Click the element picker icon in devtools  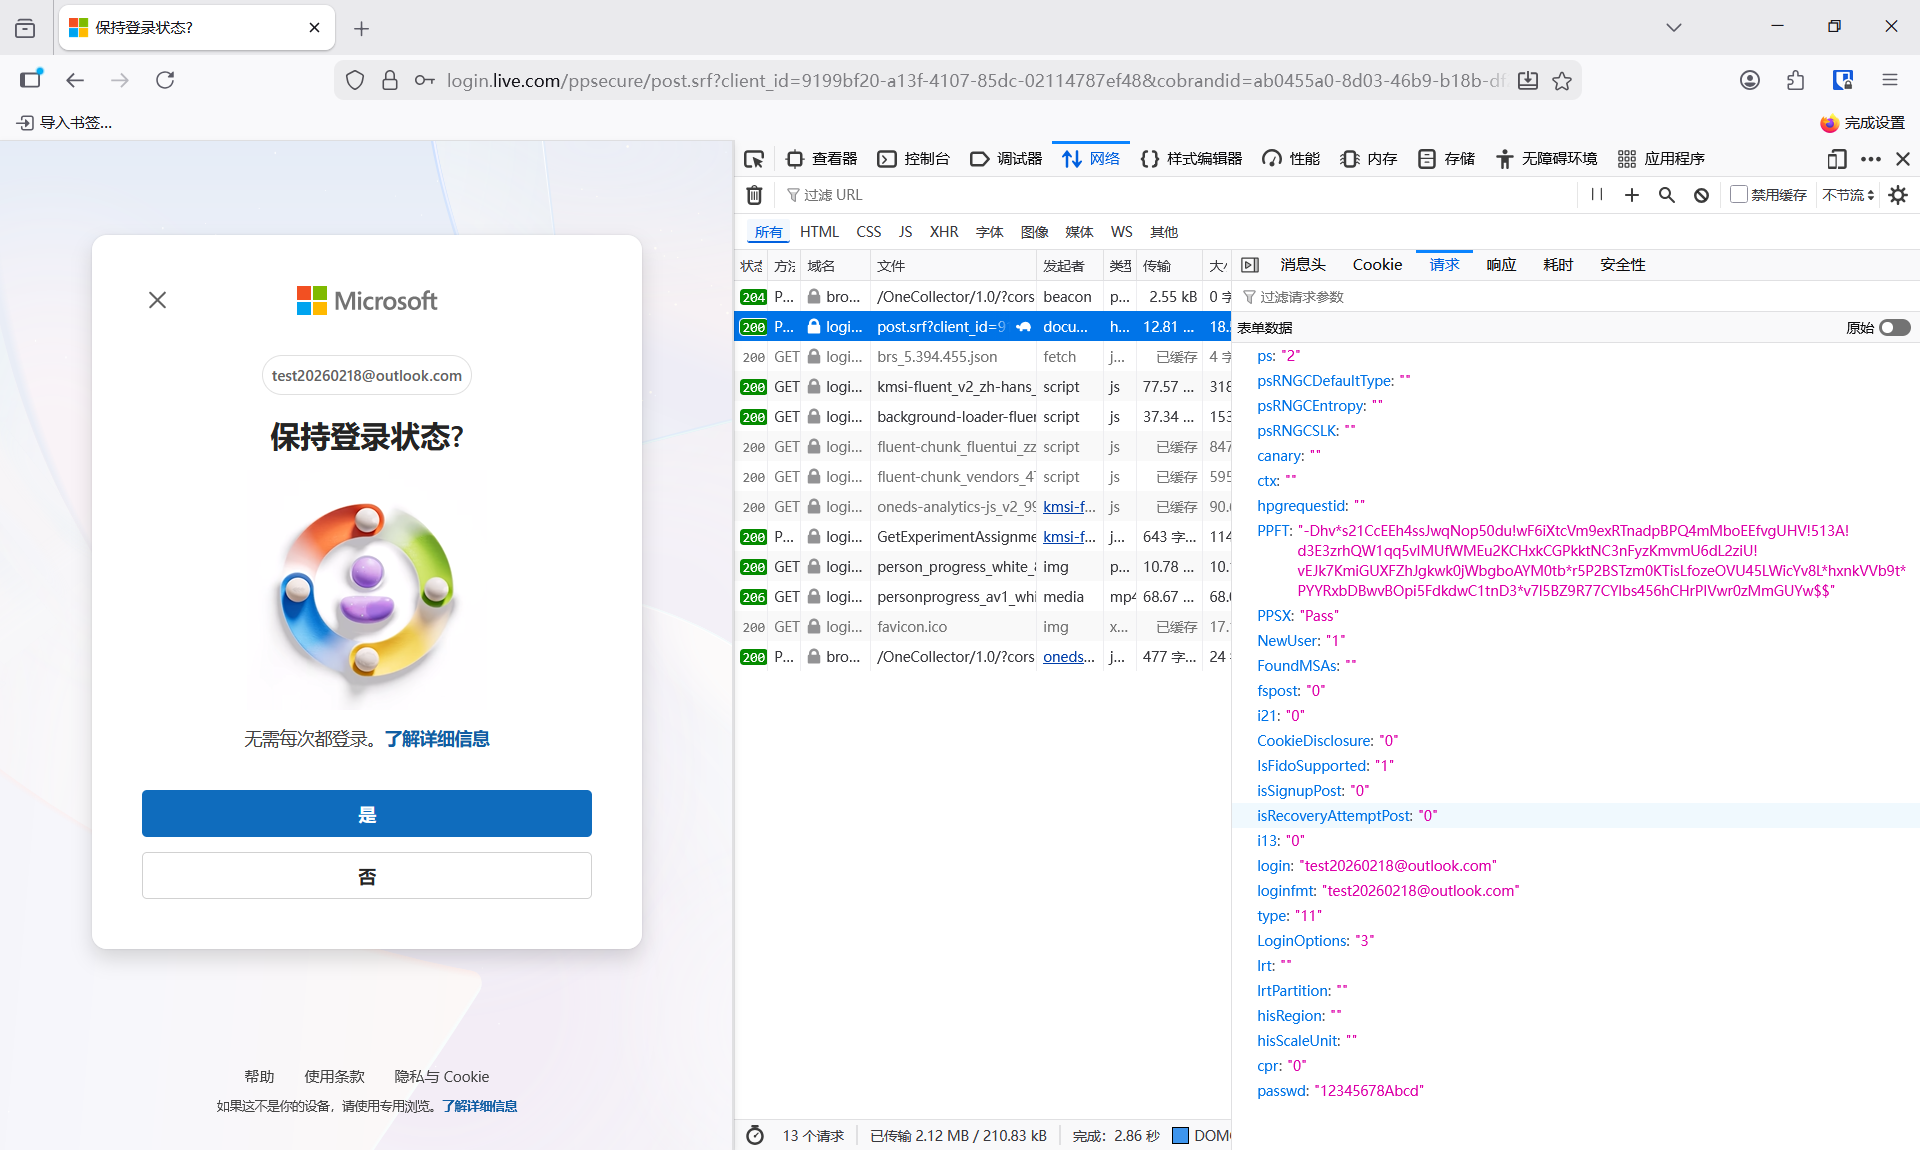pyautogui.click(x=754, y=159)
